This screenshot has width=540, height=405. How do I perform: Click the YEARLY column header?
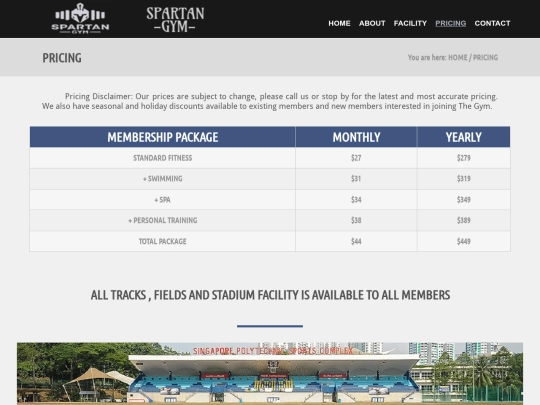pyautogui.click(x=464, y=137)
